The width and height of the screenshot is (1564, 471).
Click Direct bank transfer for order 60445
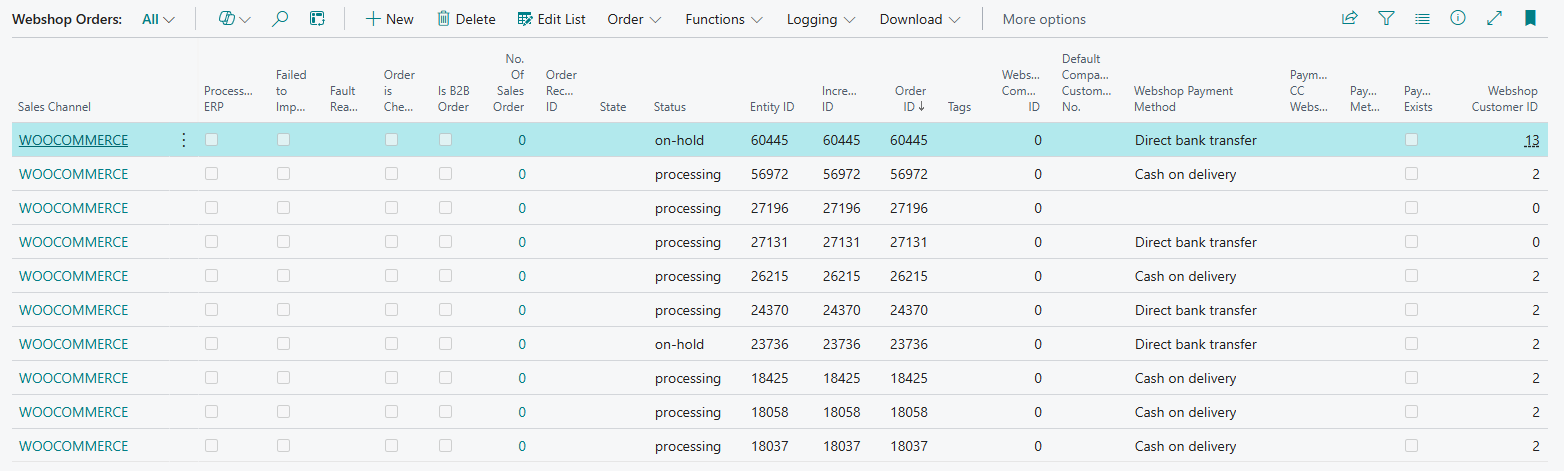click(x=1196, y=141)
